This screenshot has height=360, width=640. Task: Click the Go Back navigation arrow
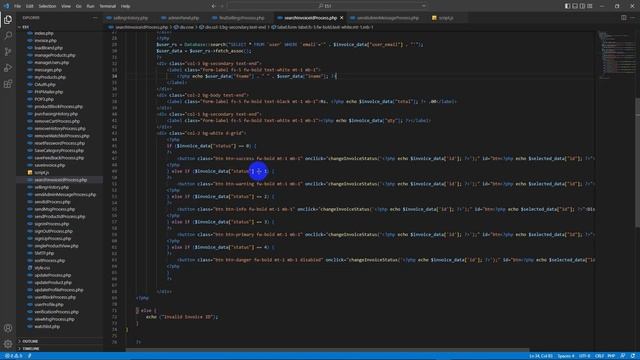click(x=213, y=6)
